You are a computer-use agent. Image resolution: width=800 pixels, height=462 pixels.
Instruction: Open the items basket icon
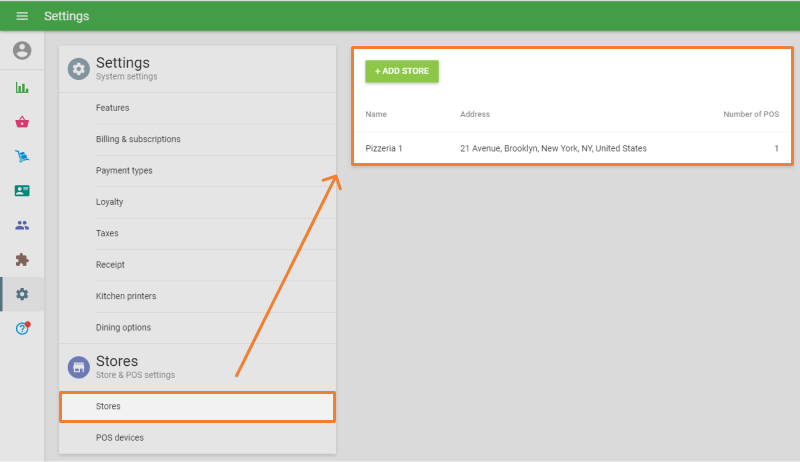22,122
